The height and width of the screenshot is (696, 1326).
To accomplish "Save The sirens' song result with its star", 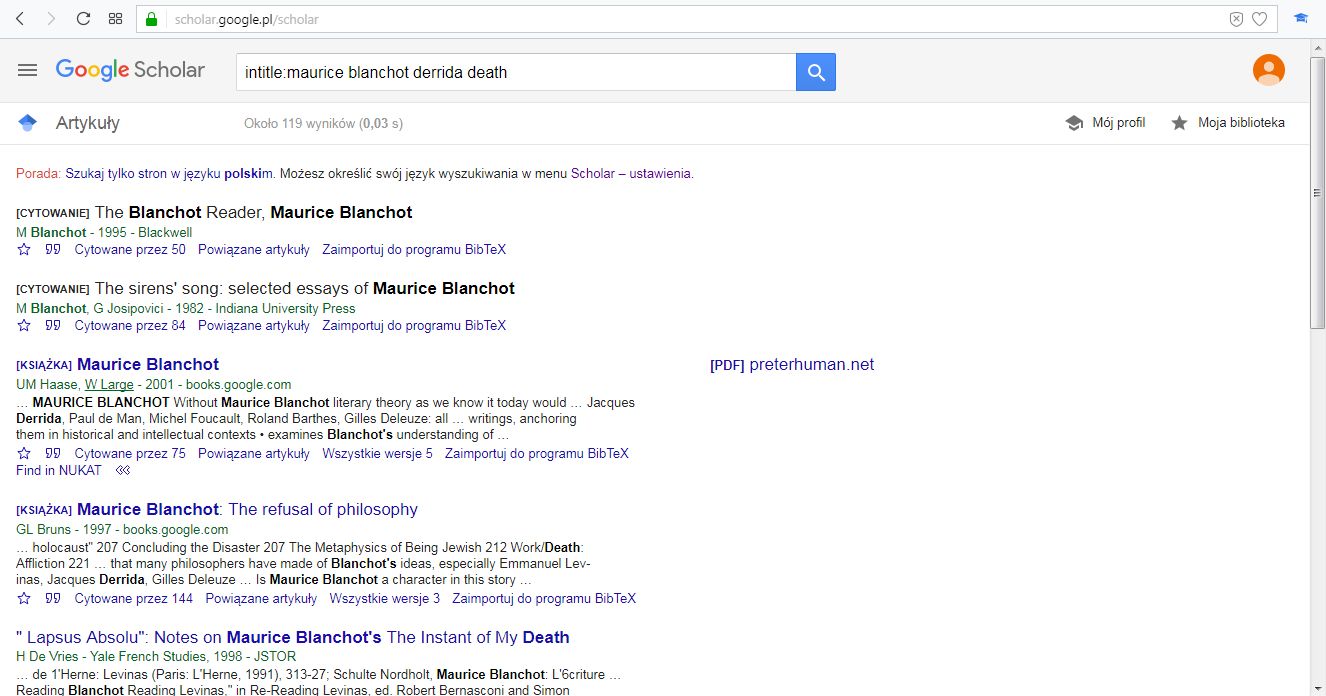I will tap(23, 325).
